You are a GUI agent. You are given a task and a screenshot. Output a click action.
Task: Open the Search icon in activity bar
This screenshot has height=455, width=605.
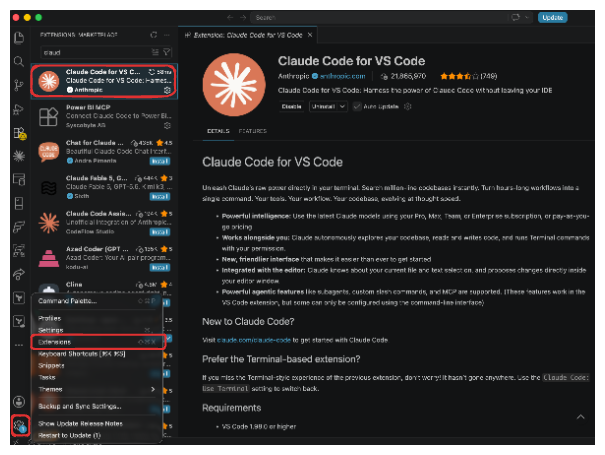point(19,61)
